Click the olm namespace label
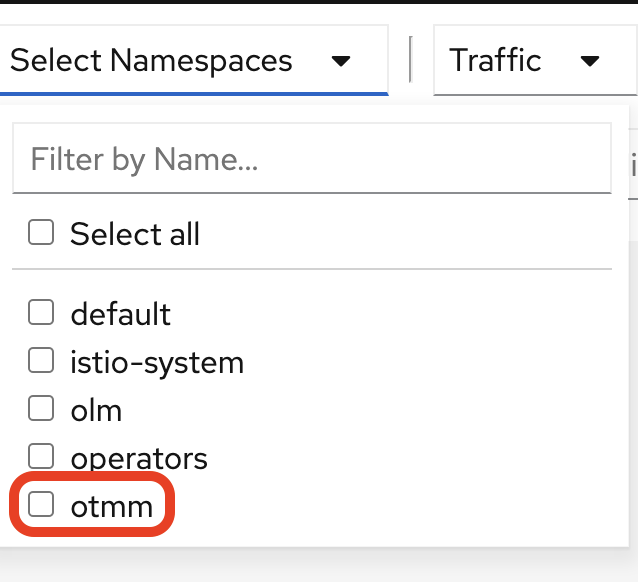The width and height of the screenshot is (638, 582). point(96,410)
